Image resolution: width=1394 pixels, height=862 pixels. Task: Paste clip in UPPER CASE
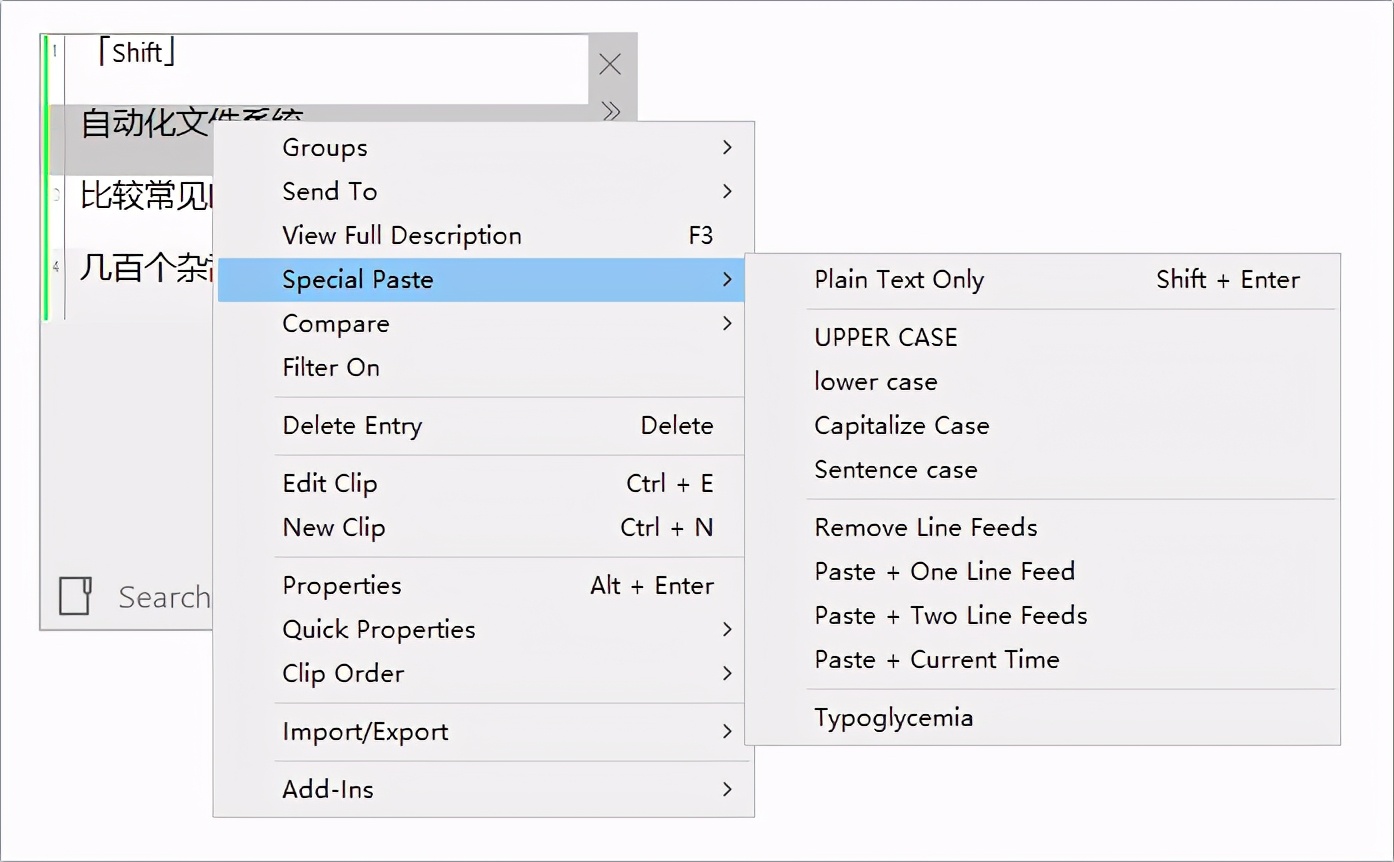[886, 338]
